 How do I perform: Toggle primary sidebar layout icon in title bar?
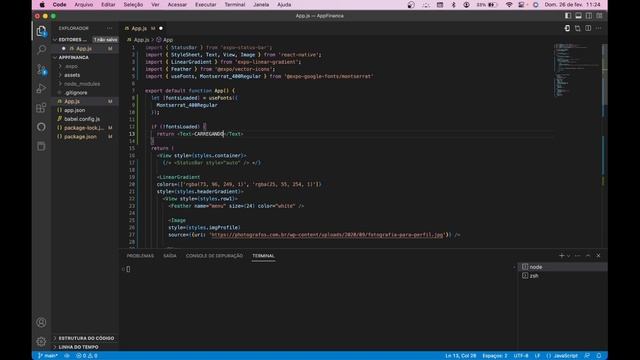(x=568, y=16)
